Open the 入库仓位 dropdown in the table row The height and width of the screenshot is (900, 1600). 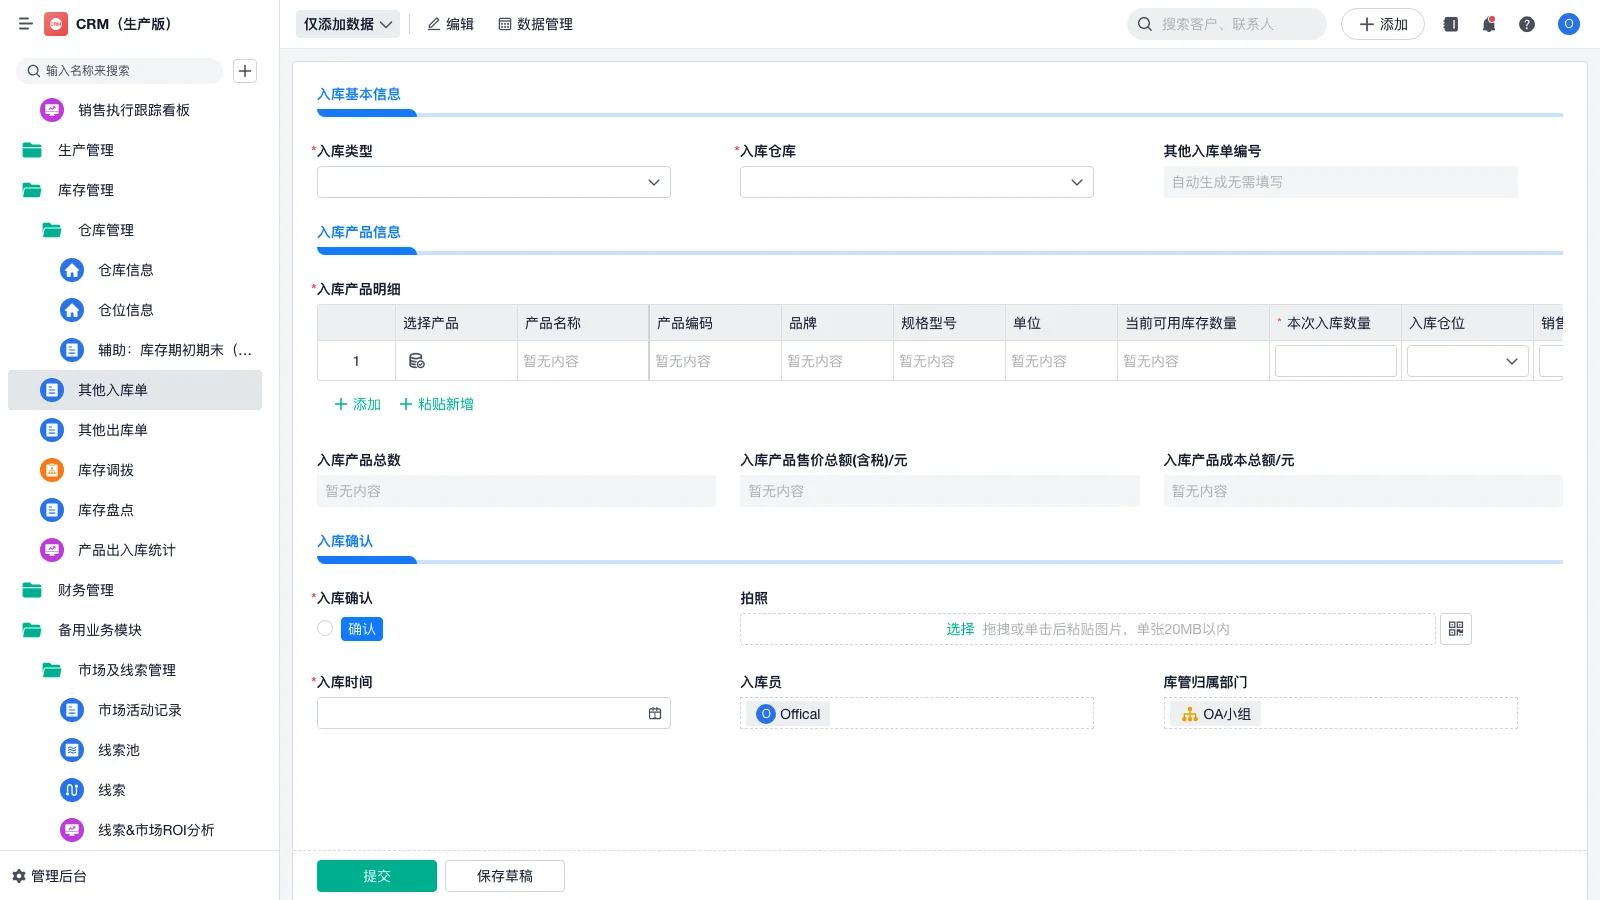coord(1466,360)
